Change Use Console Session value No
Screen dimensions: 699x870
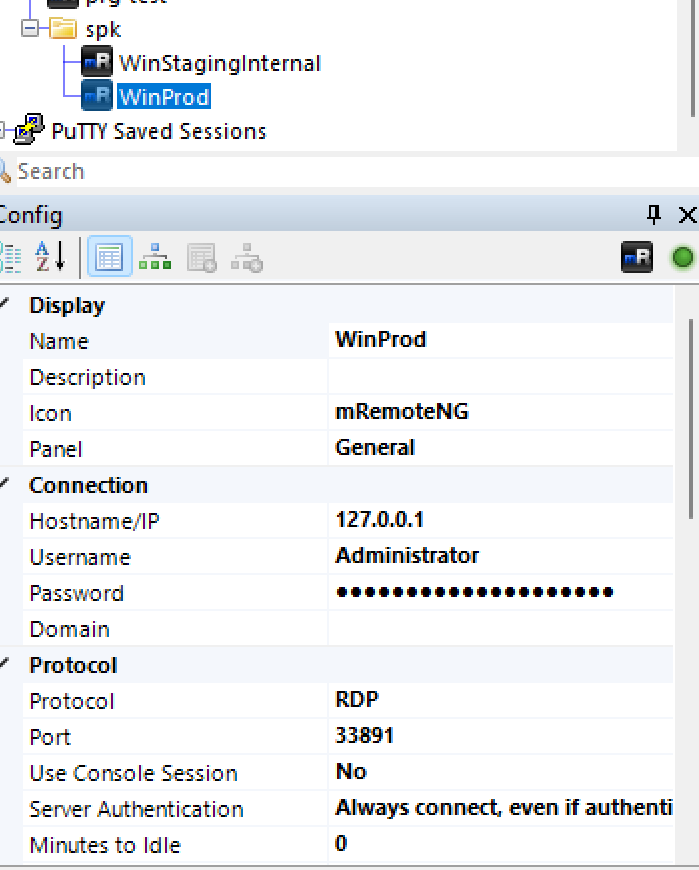[x=501, y=772]
